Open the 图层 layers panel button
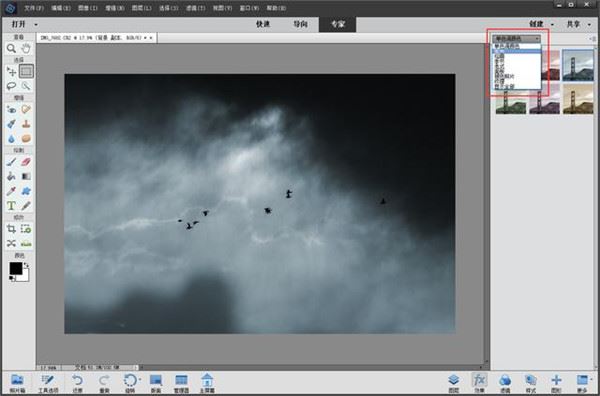This screenshot has width=600, height=396. [453, 384]
